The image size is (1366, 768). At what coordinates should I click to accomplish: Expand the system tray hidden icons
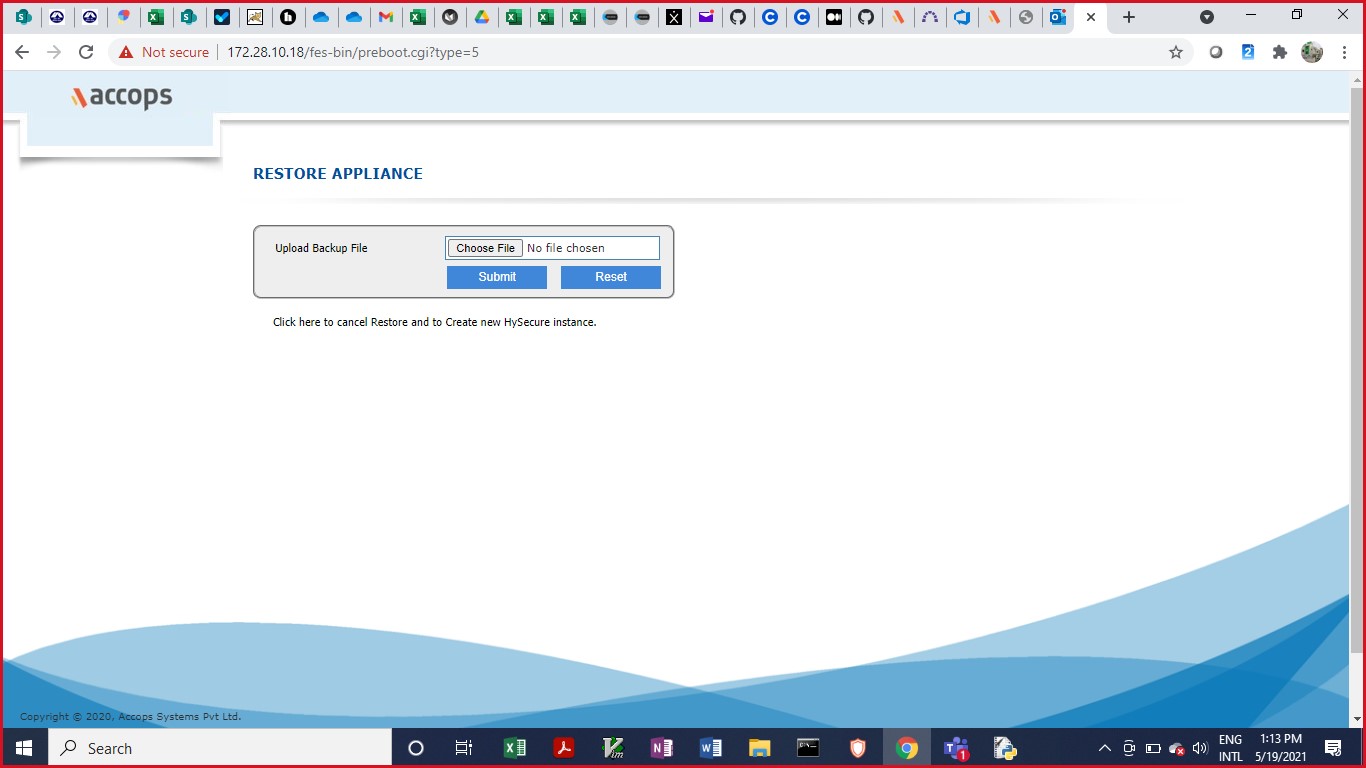1105,748
